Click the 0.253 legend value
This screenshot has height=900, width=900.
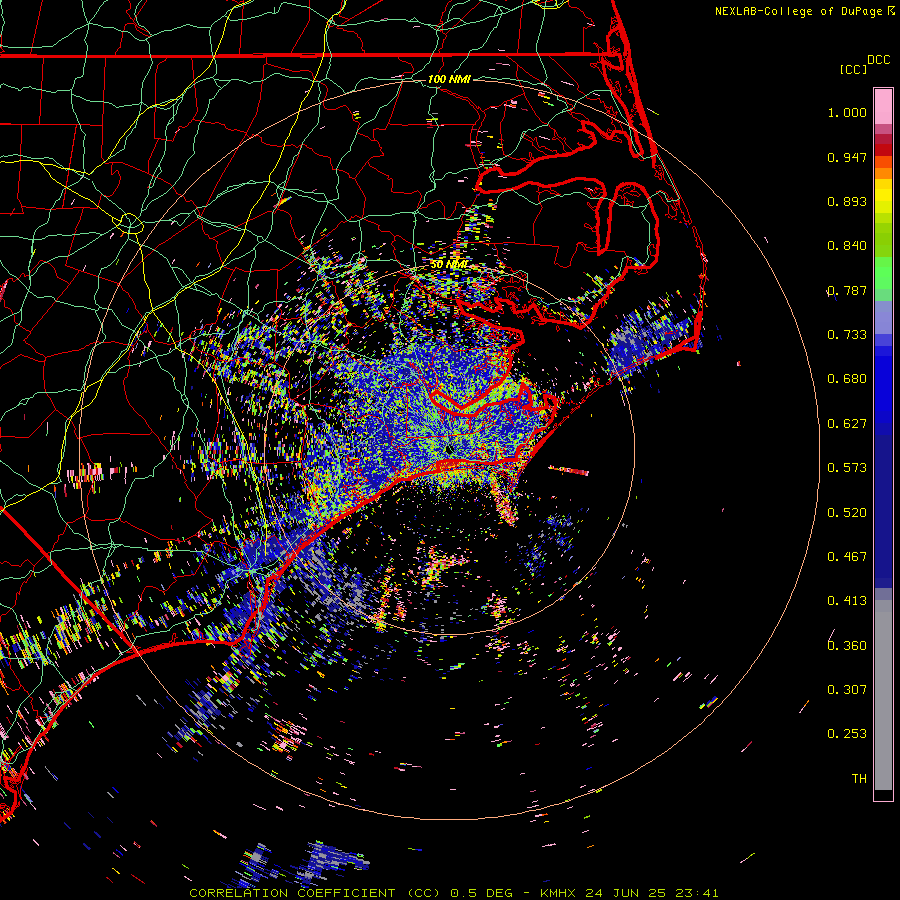(x=847, y=734)
